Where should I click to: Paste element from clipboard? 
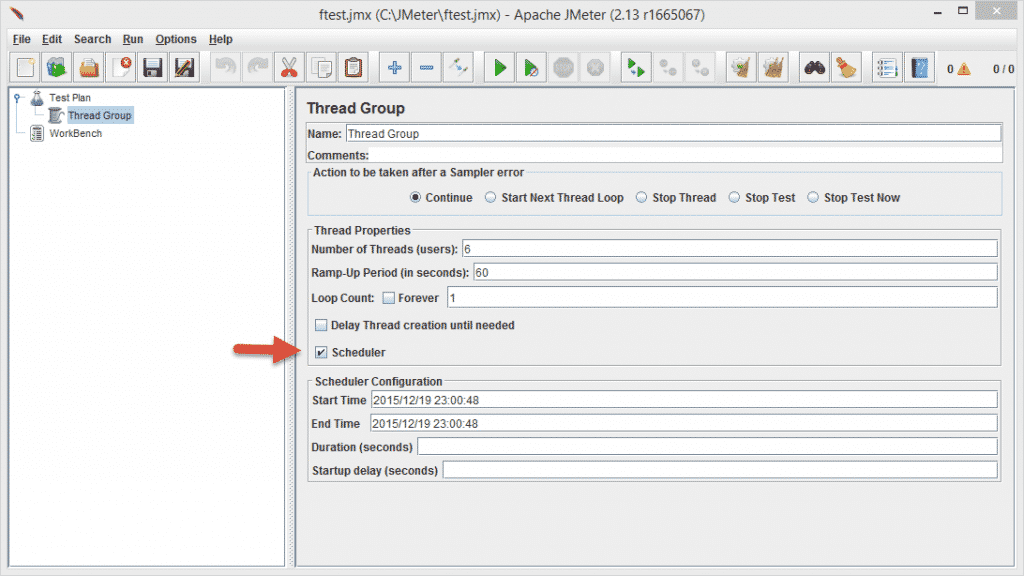pos(352,67)
